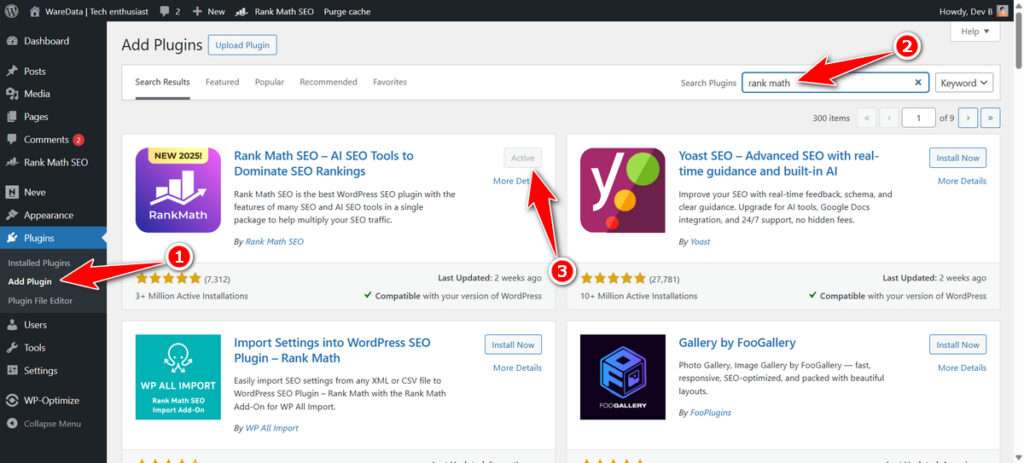Install the Yoast SEO plugin
1024x463 pixels.
click(x=957, y=158)
